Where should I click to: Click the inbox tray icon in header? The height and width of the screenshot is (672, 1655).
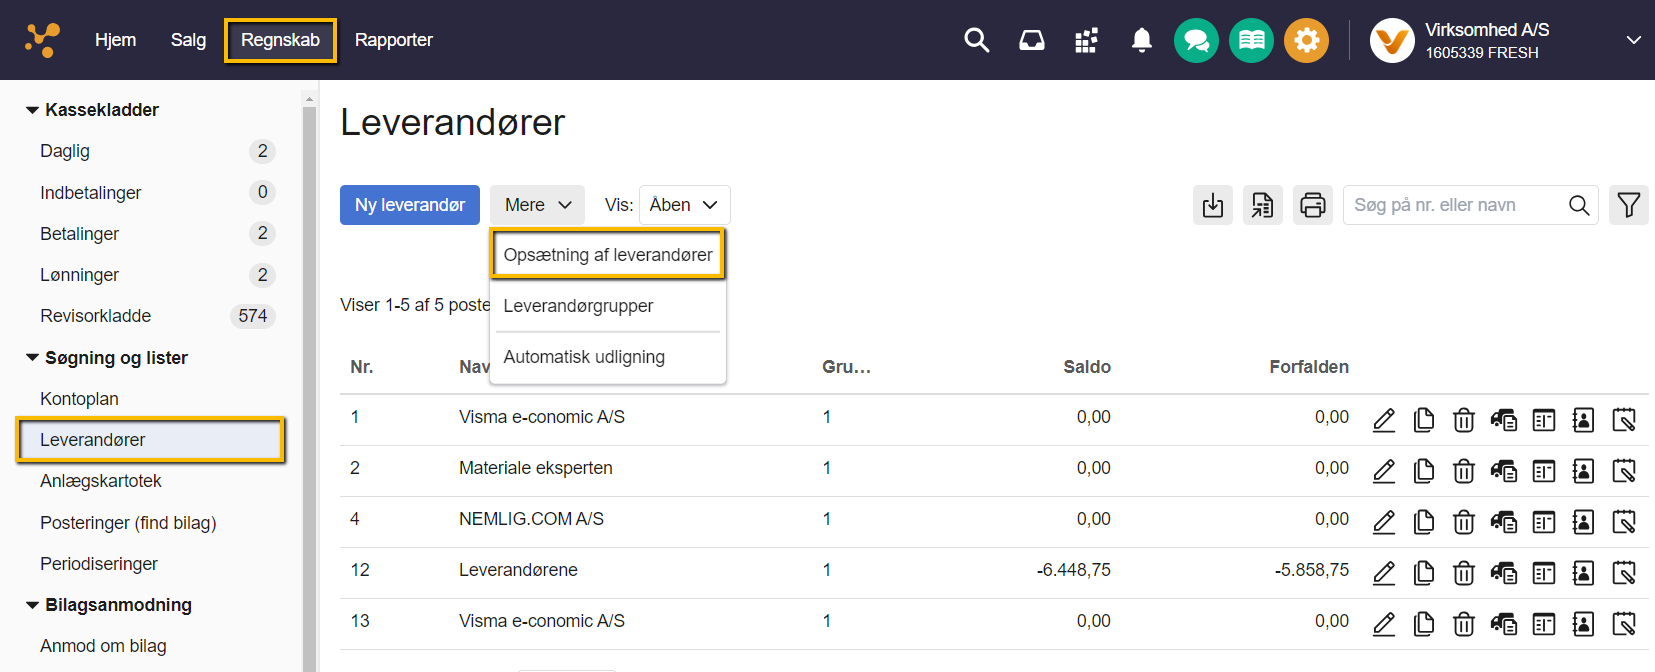click(x=1031, y=40)
